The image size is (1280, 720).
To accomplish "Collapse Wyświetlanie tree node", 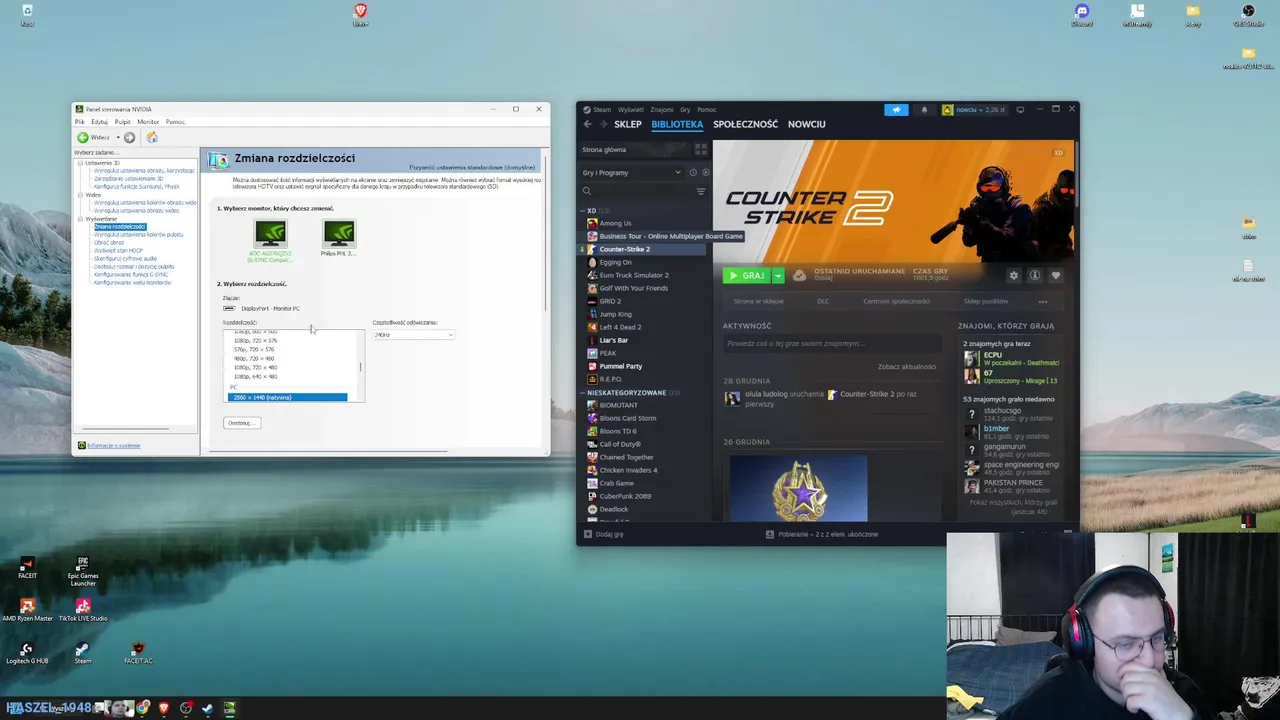I will 80,219.
